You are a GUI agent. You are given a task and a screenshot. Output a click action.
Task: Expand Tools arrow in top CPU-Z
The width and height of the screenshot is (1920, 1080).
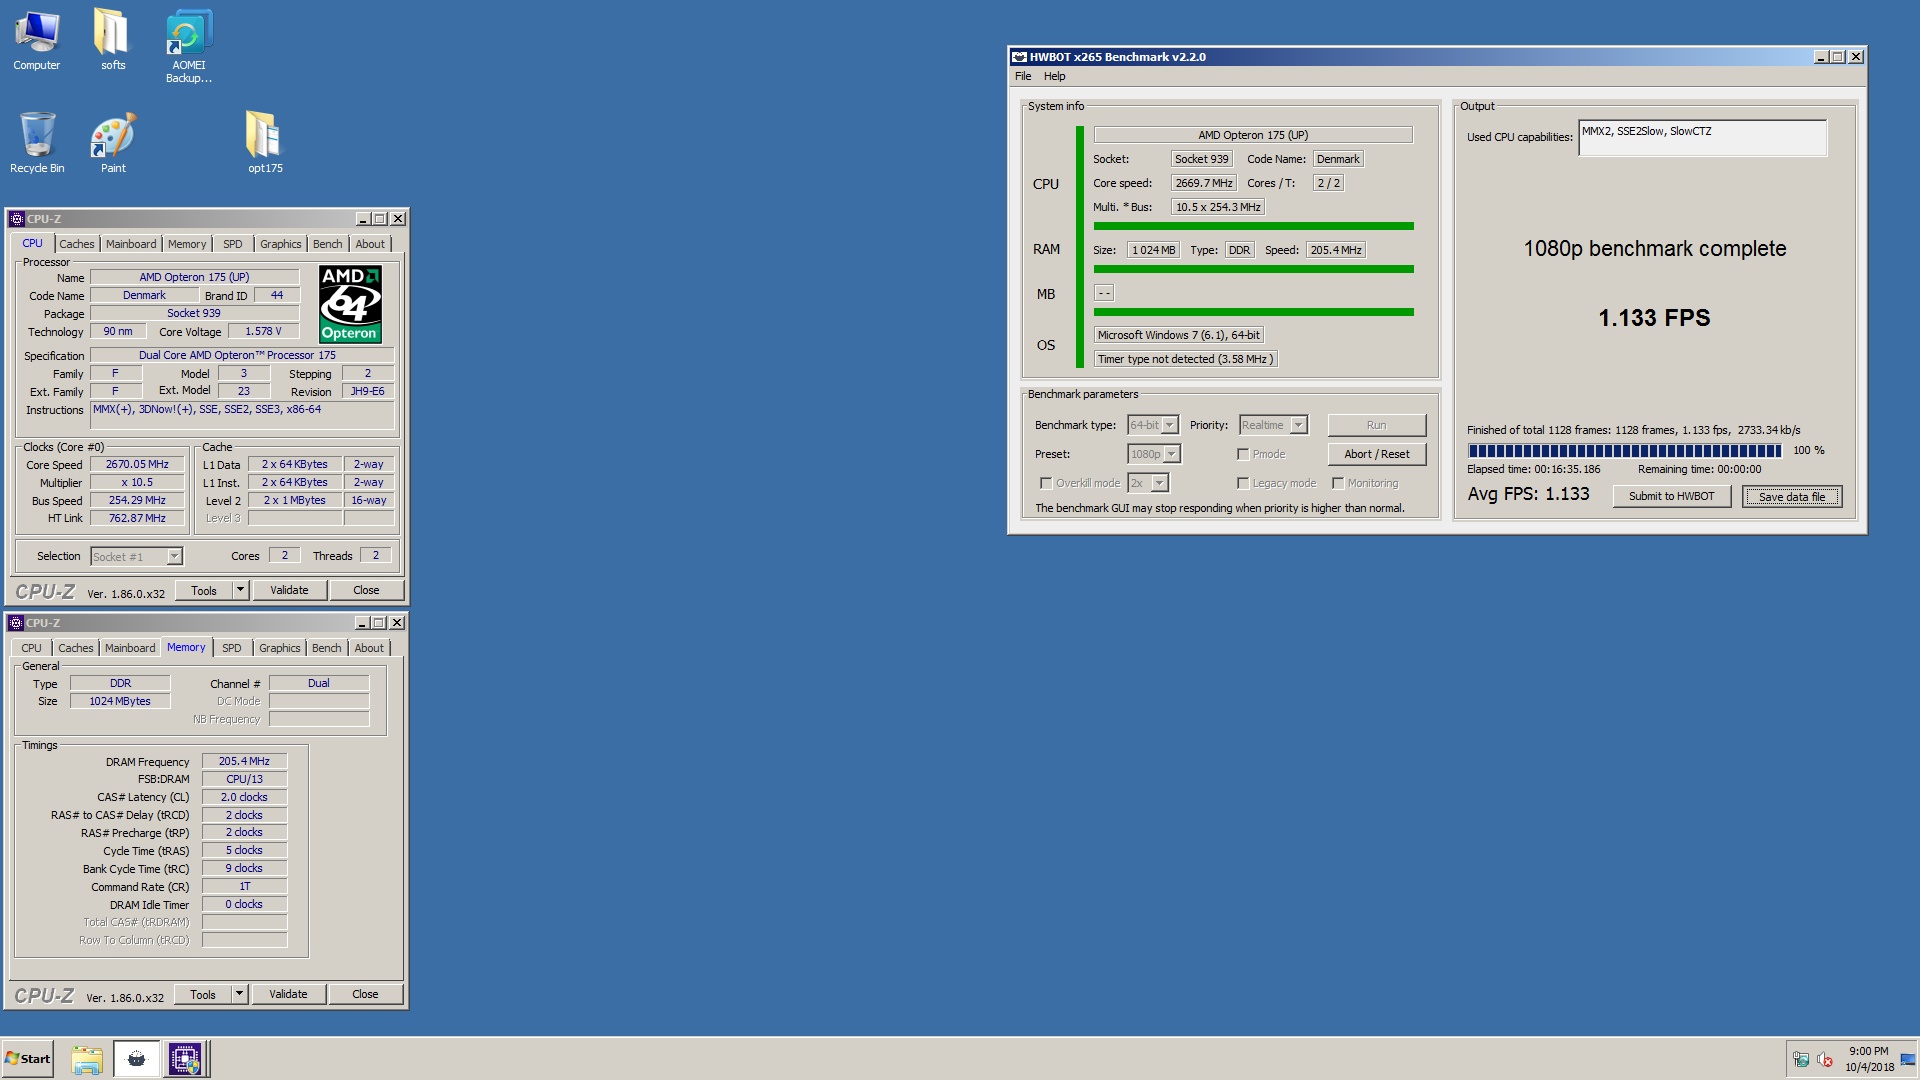(240, 591)
